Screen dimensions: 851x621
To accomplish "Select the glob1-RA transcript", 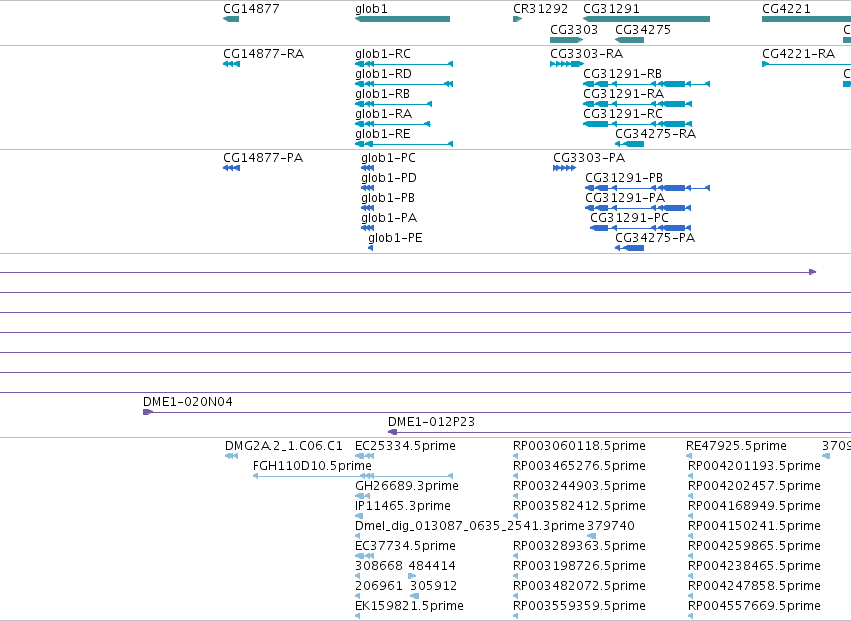I will [392, 124].
